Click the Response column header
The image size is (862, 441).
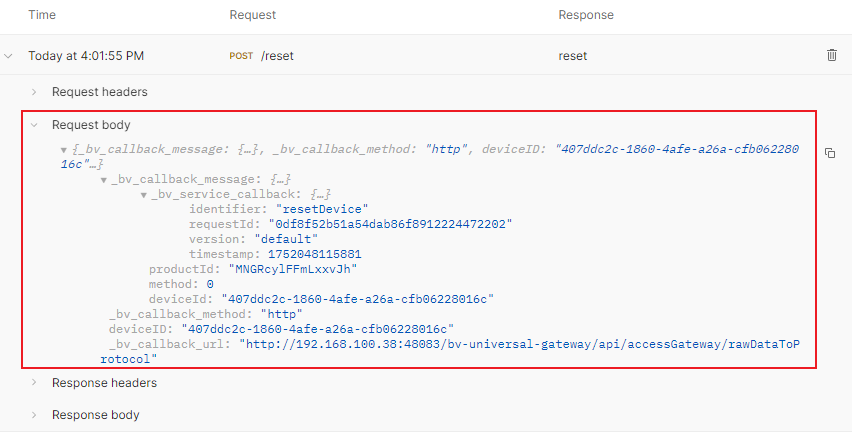[586, 15]
